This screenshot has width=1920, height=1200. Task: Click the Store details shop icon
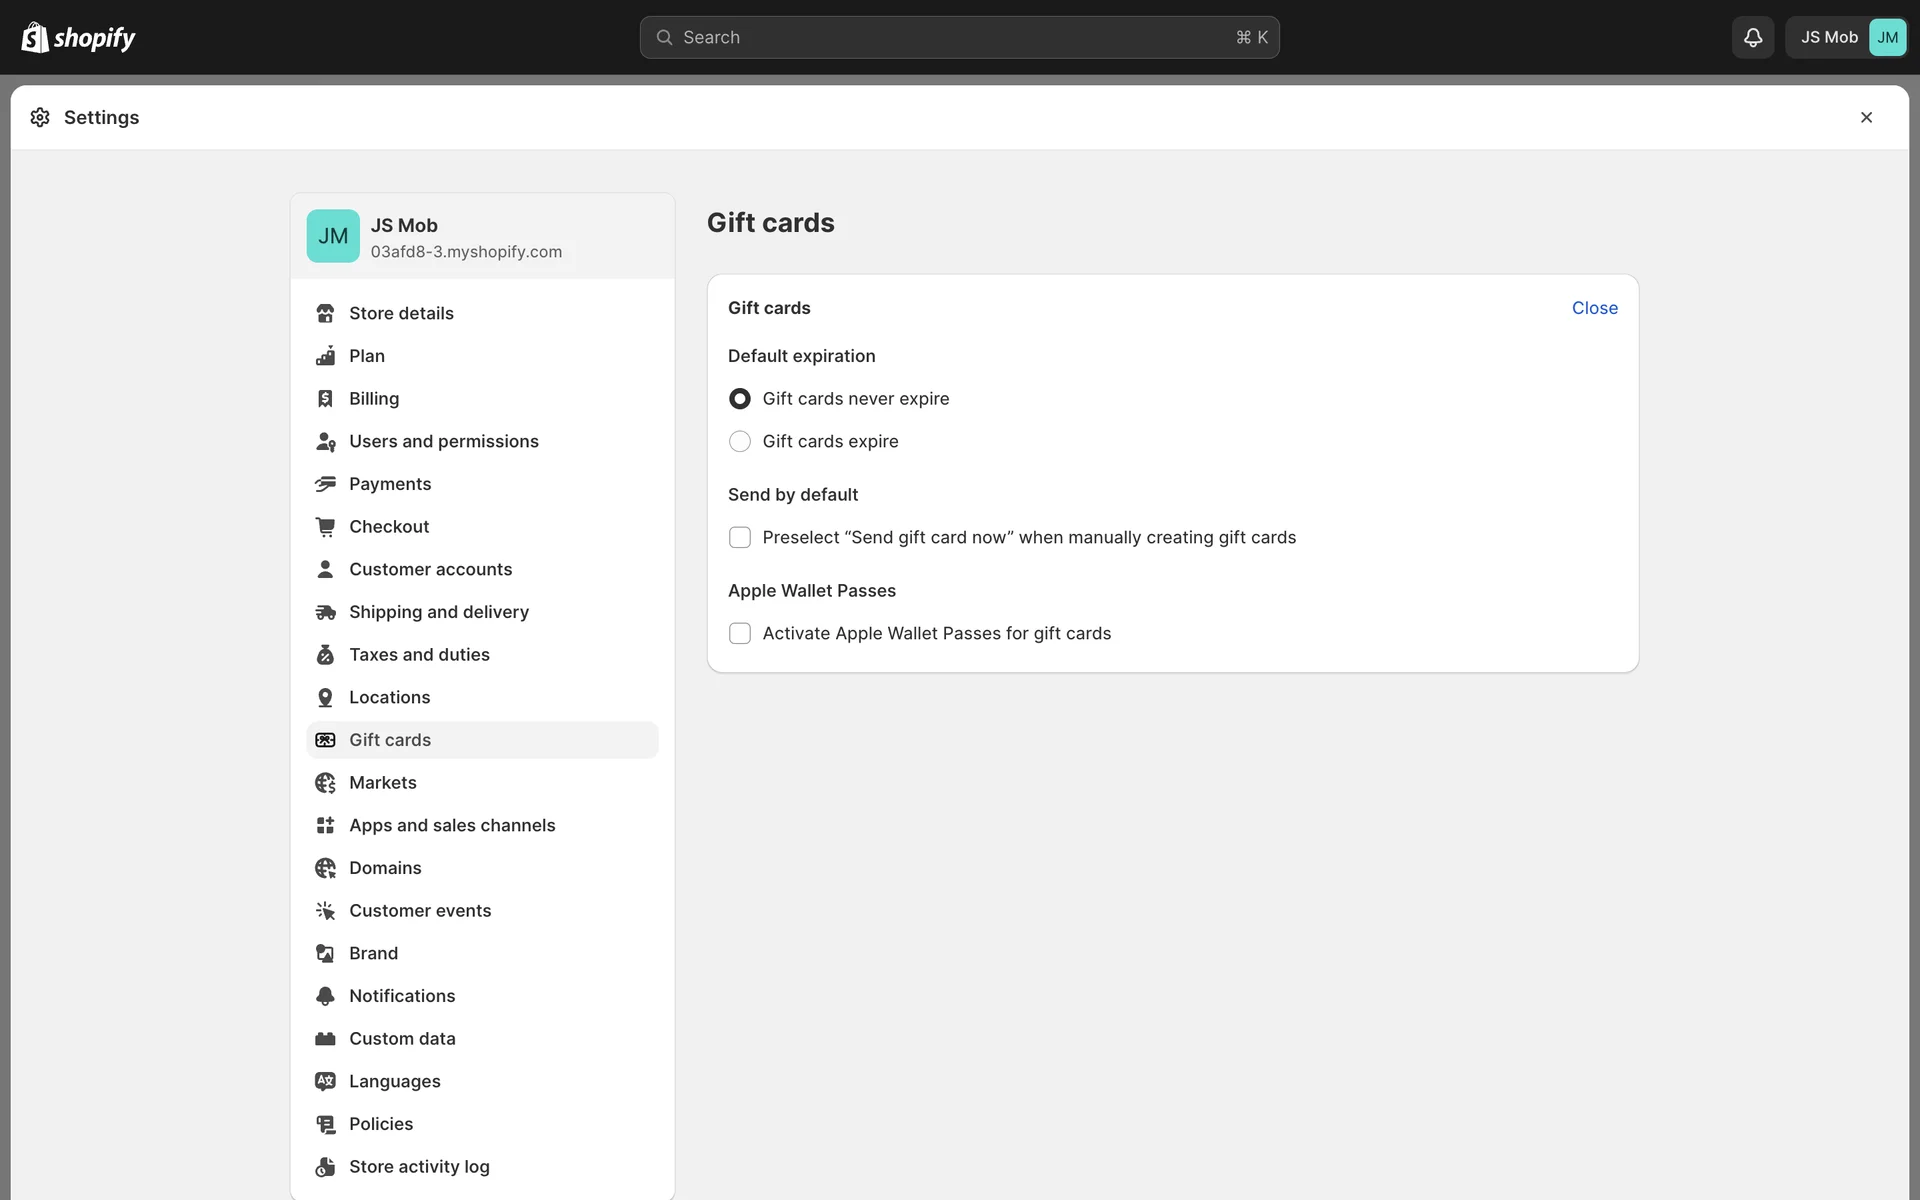[325, 313]
